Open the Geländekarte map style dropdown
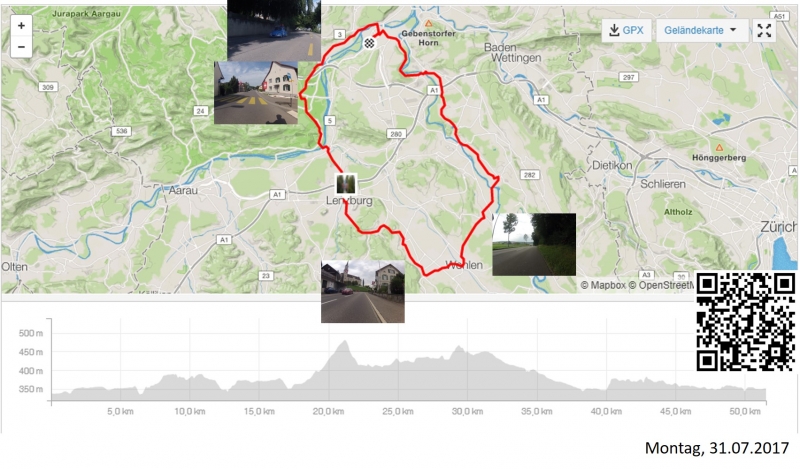The height and width of the screenshot is (469, 800). tap(702, 31)
